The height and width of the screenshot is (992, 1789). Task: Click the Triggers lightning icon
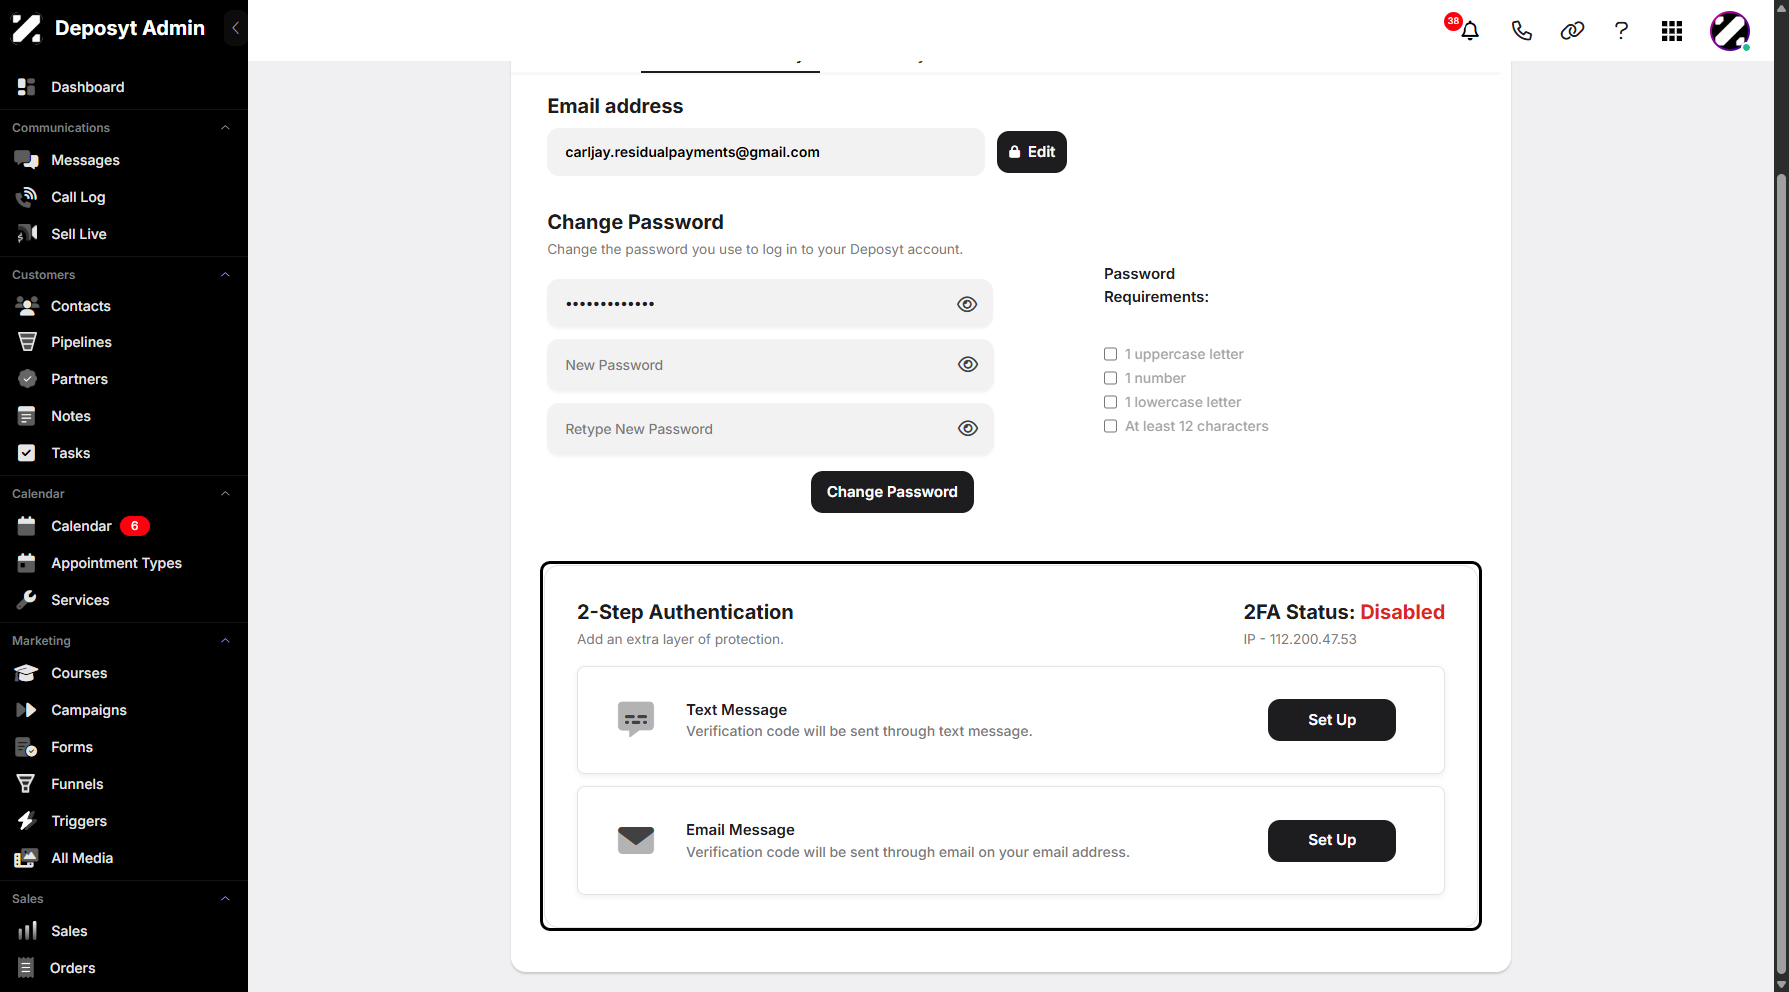tap(27, 821)
